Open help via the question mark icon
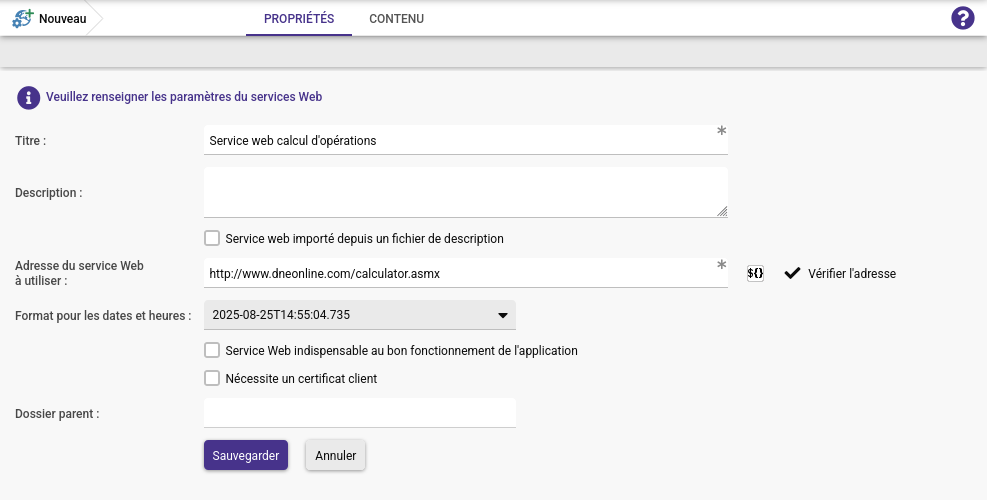The image size is (987, 500). 962,18
